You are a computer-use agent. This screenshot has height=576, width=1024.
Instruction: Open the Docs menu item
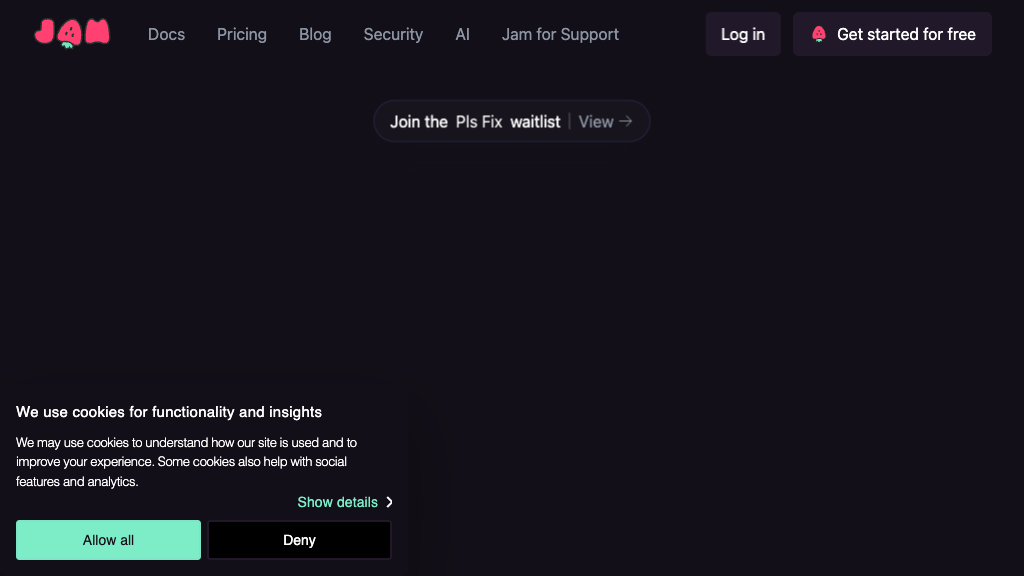coord(166,34)
